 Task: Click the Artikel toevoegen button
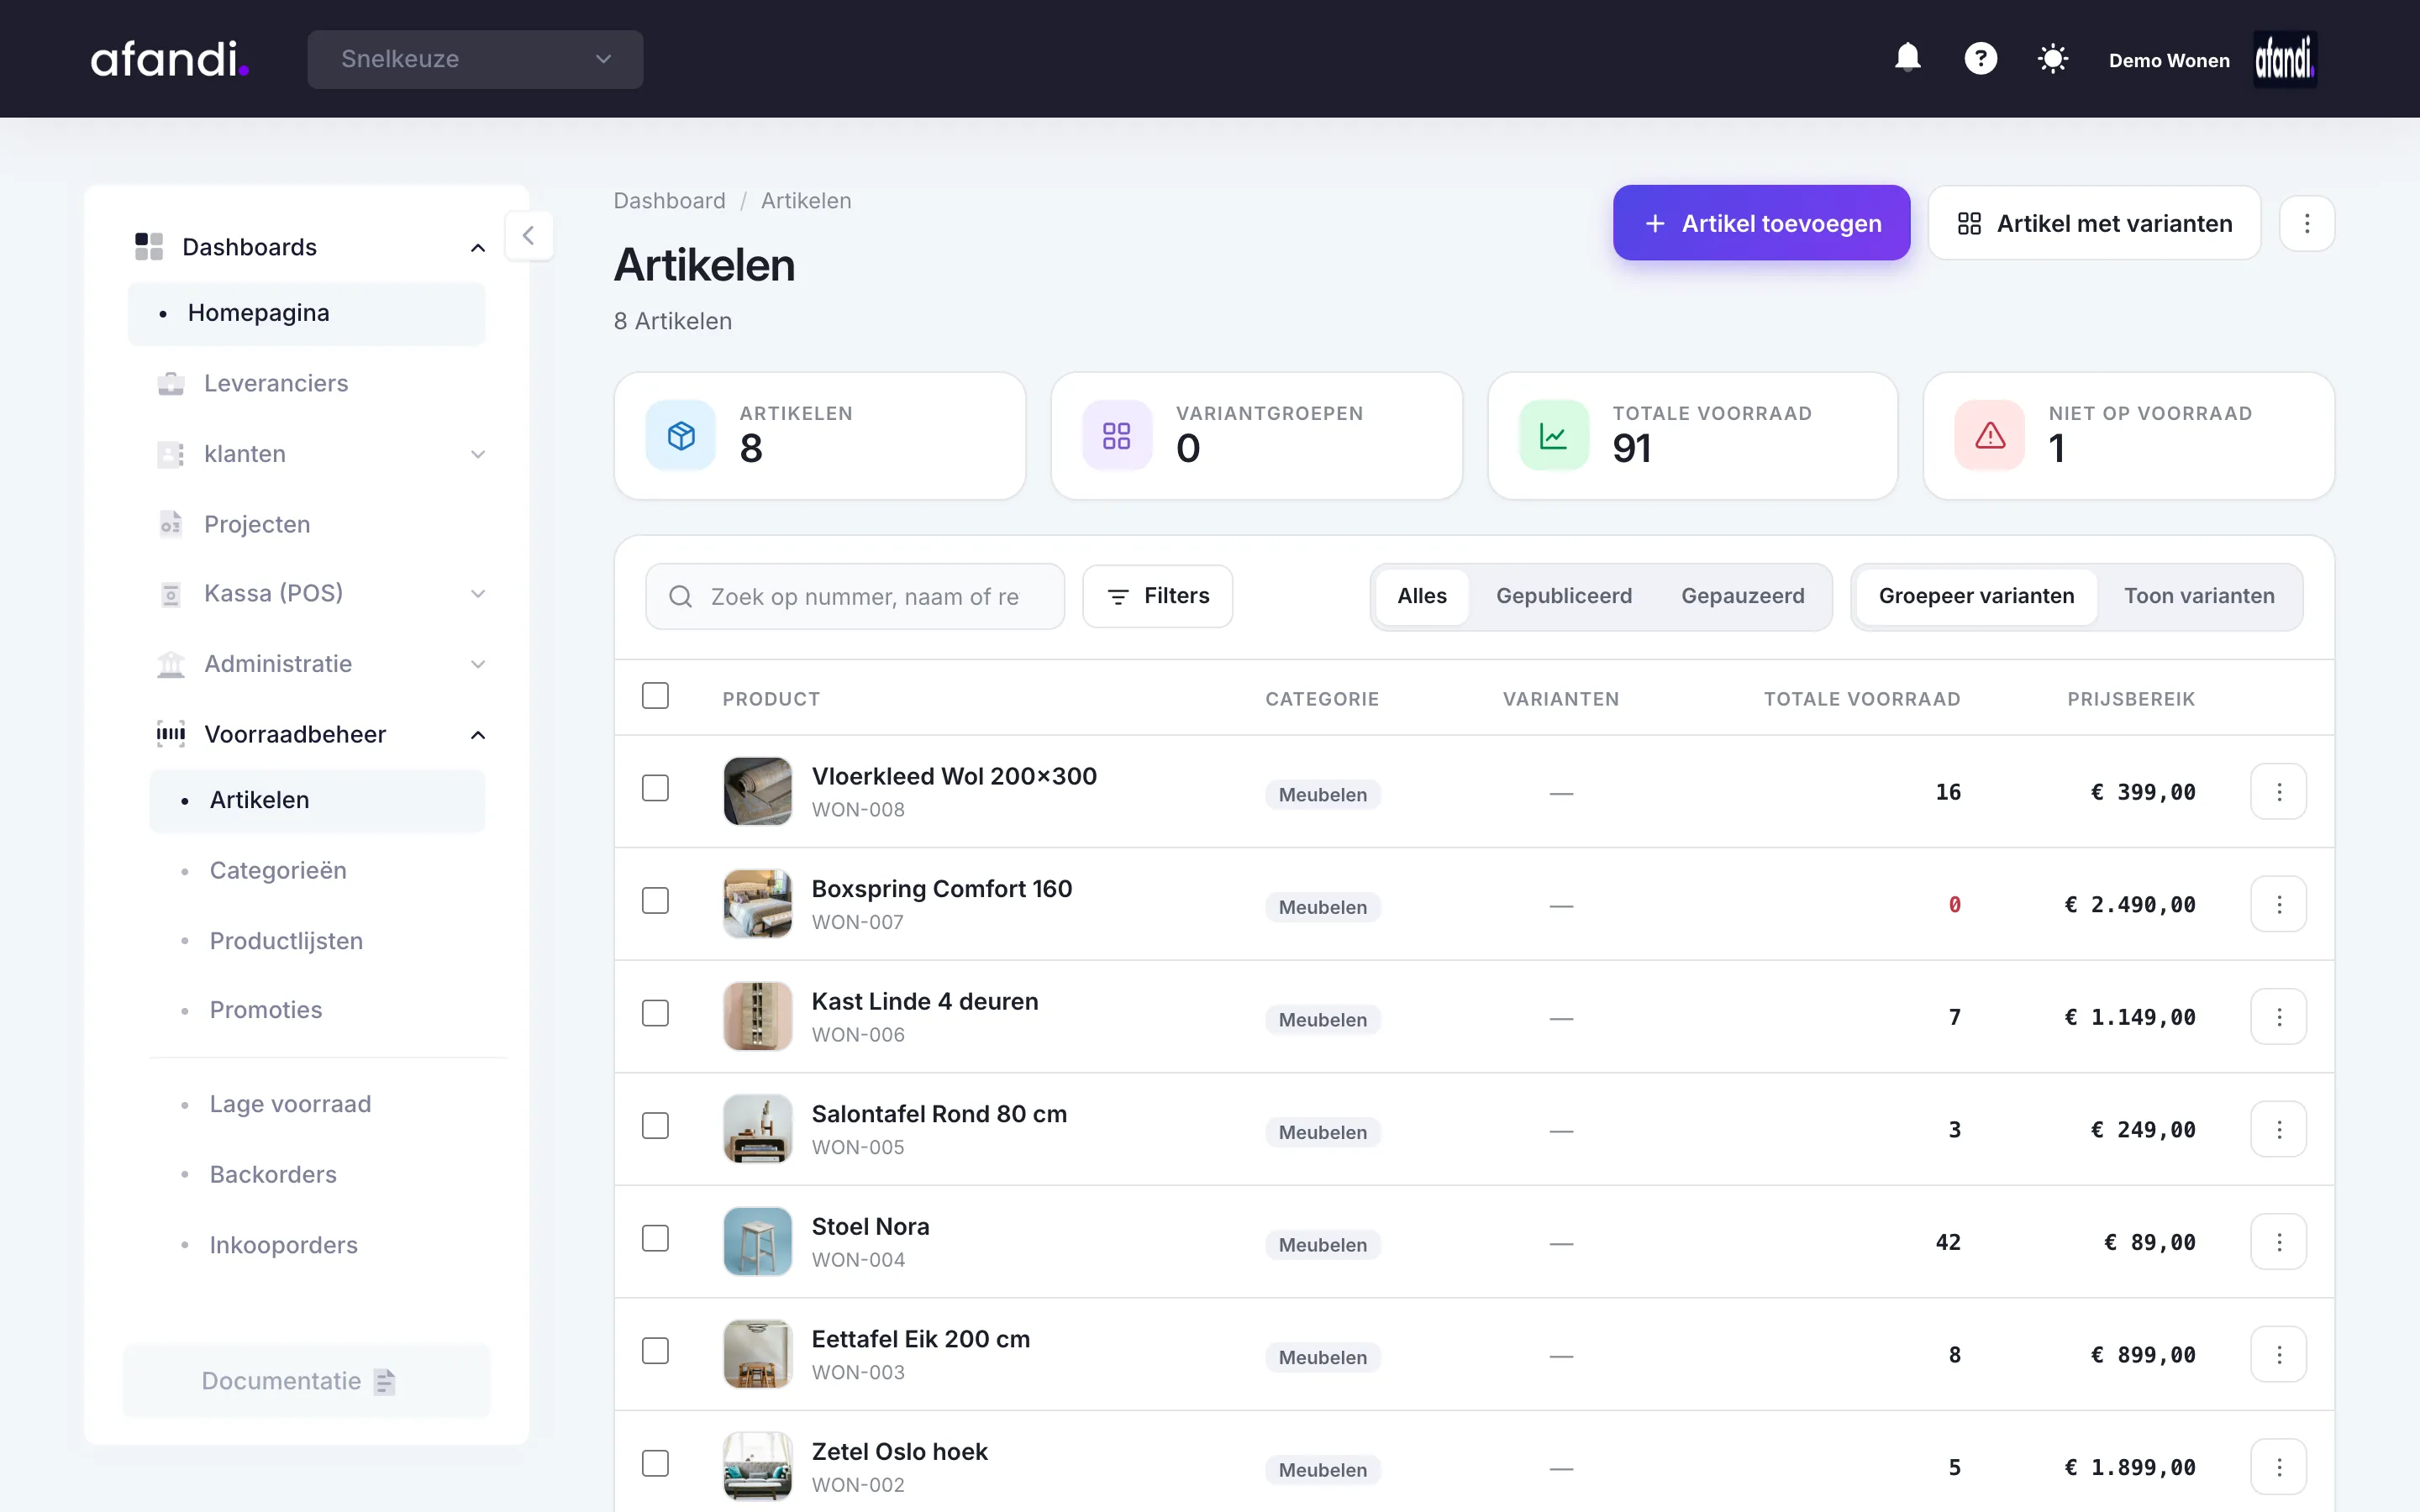point(1761,223)
